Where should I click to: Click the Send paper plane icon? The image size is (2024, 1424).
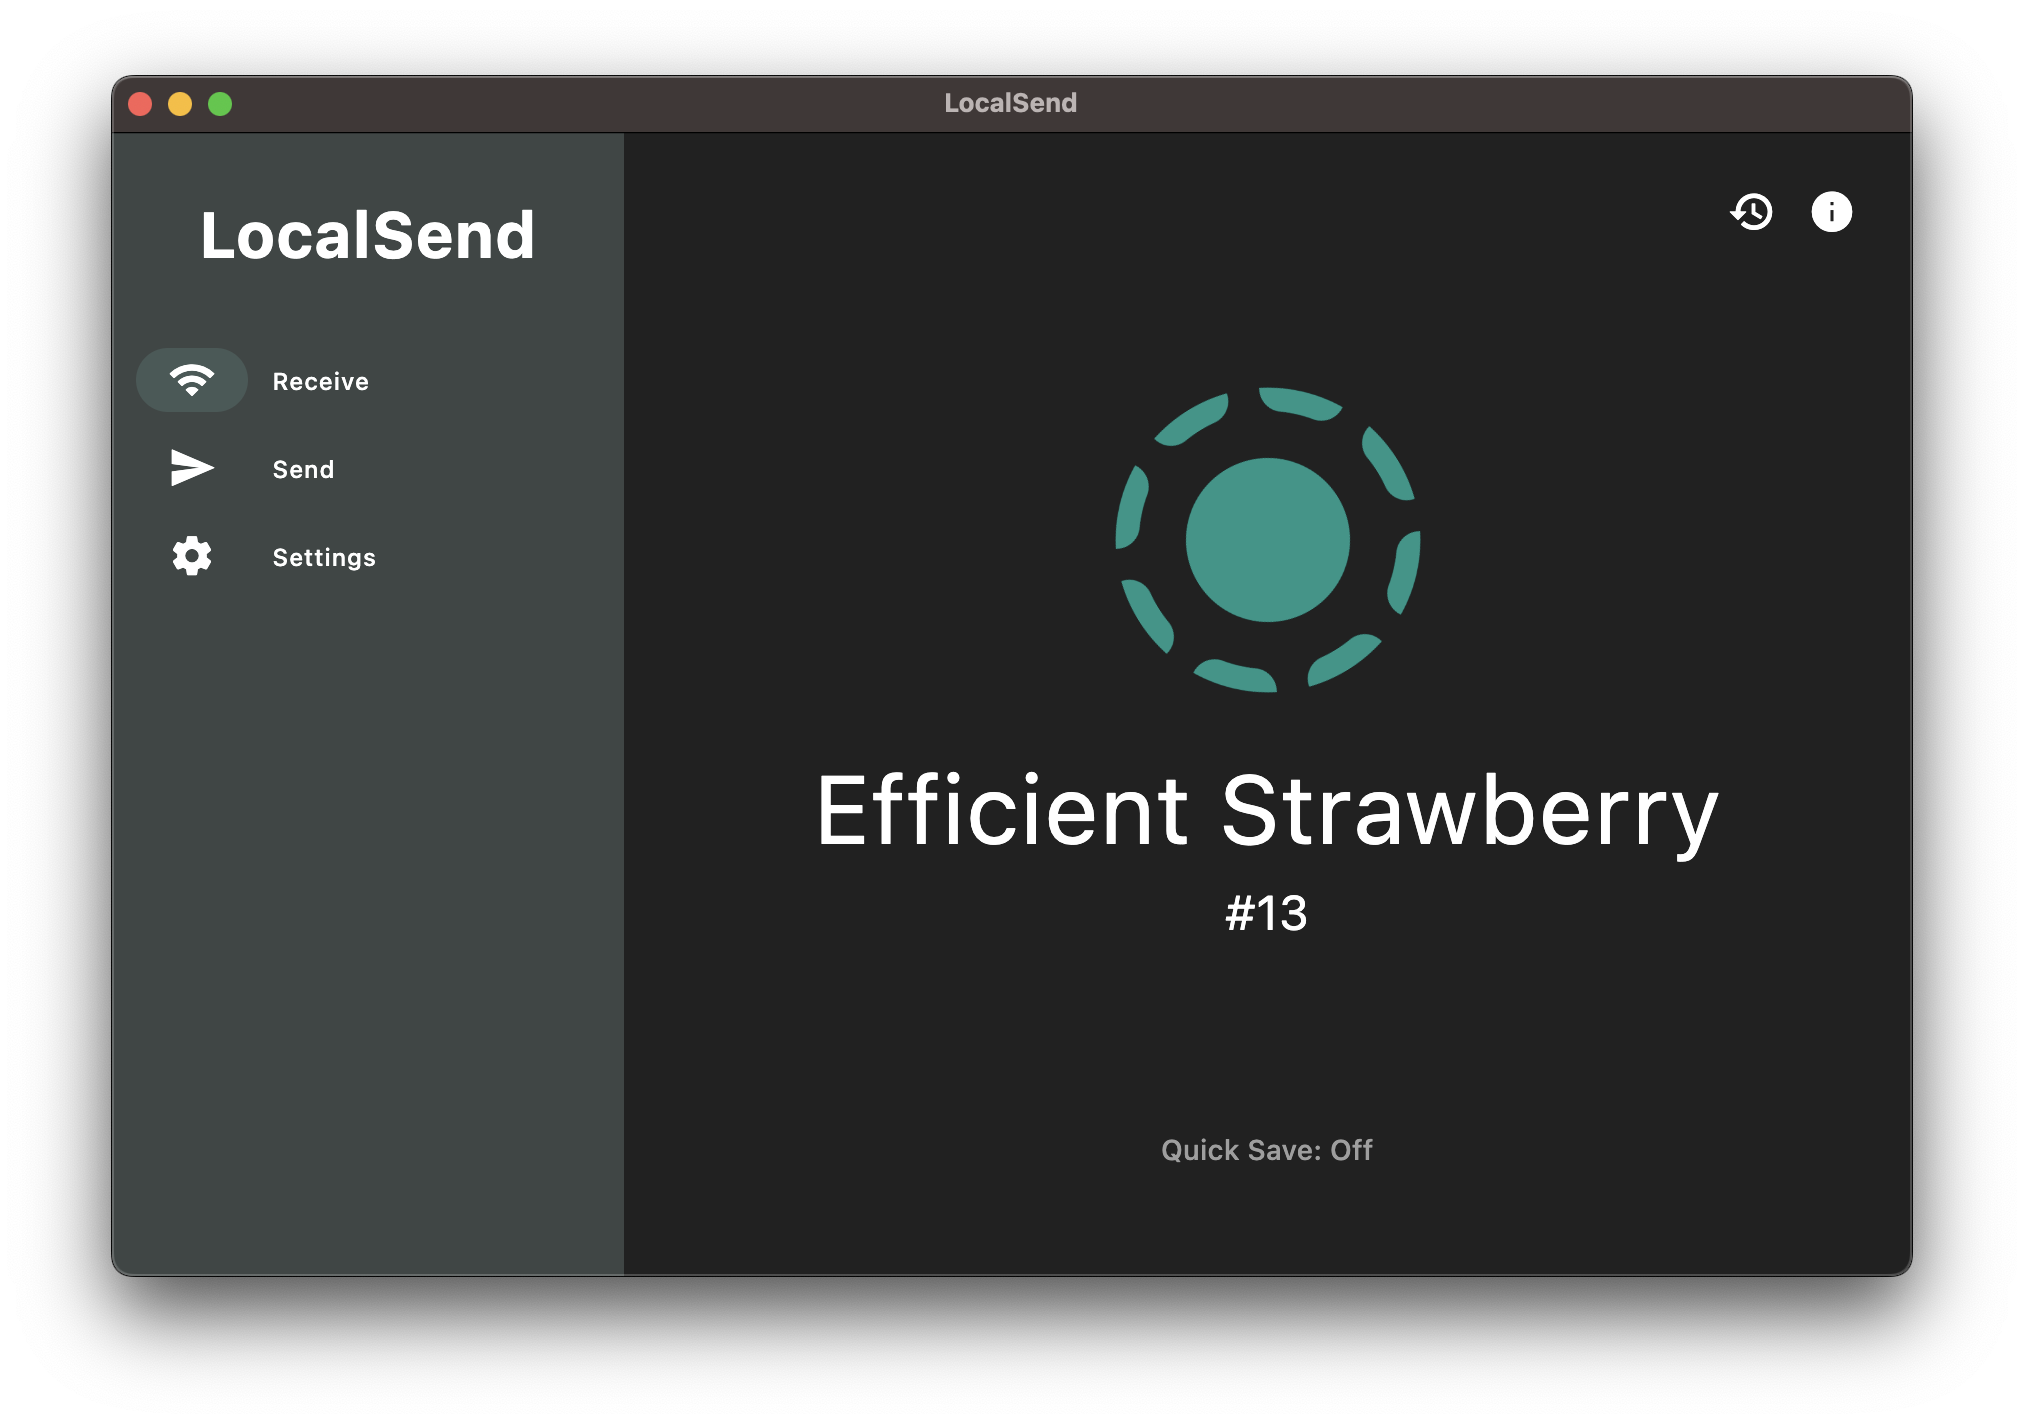click(192, 468)
